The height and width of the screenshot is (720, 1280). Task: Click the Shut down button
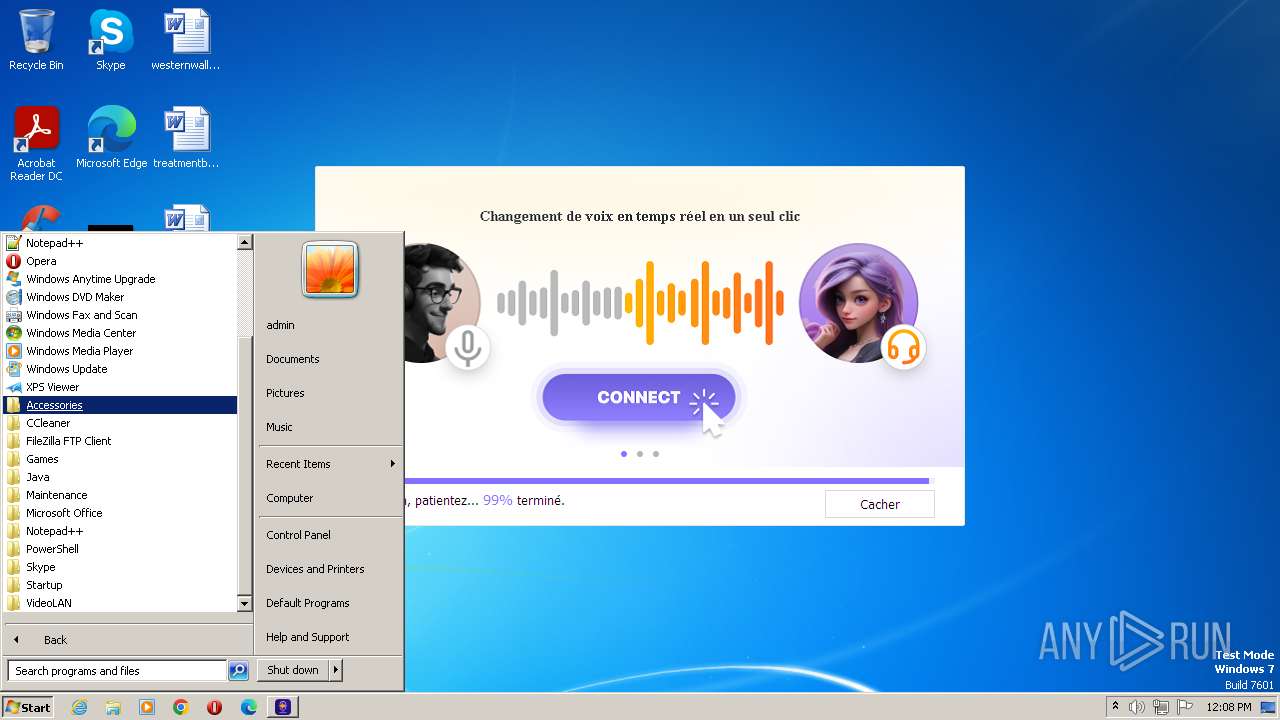pyautogui.click(x=293, y=670)
